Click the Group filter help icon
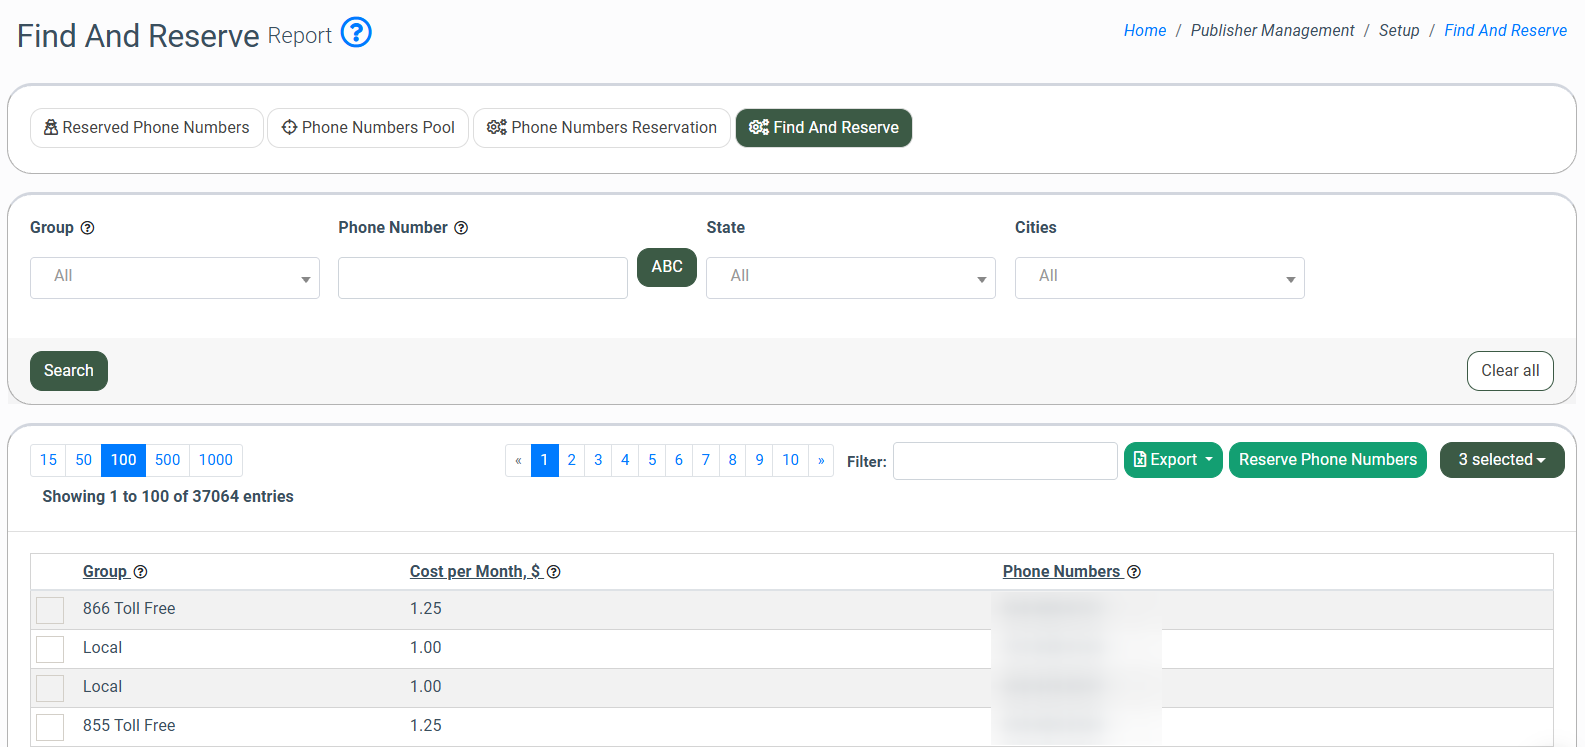This screenshot has width=1585, height=747. [87, 228]
